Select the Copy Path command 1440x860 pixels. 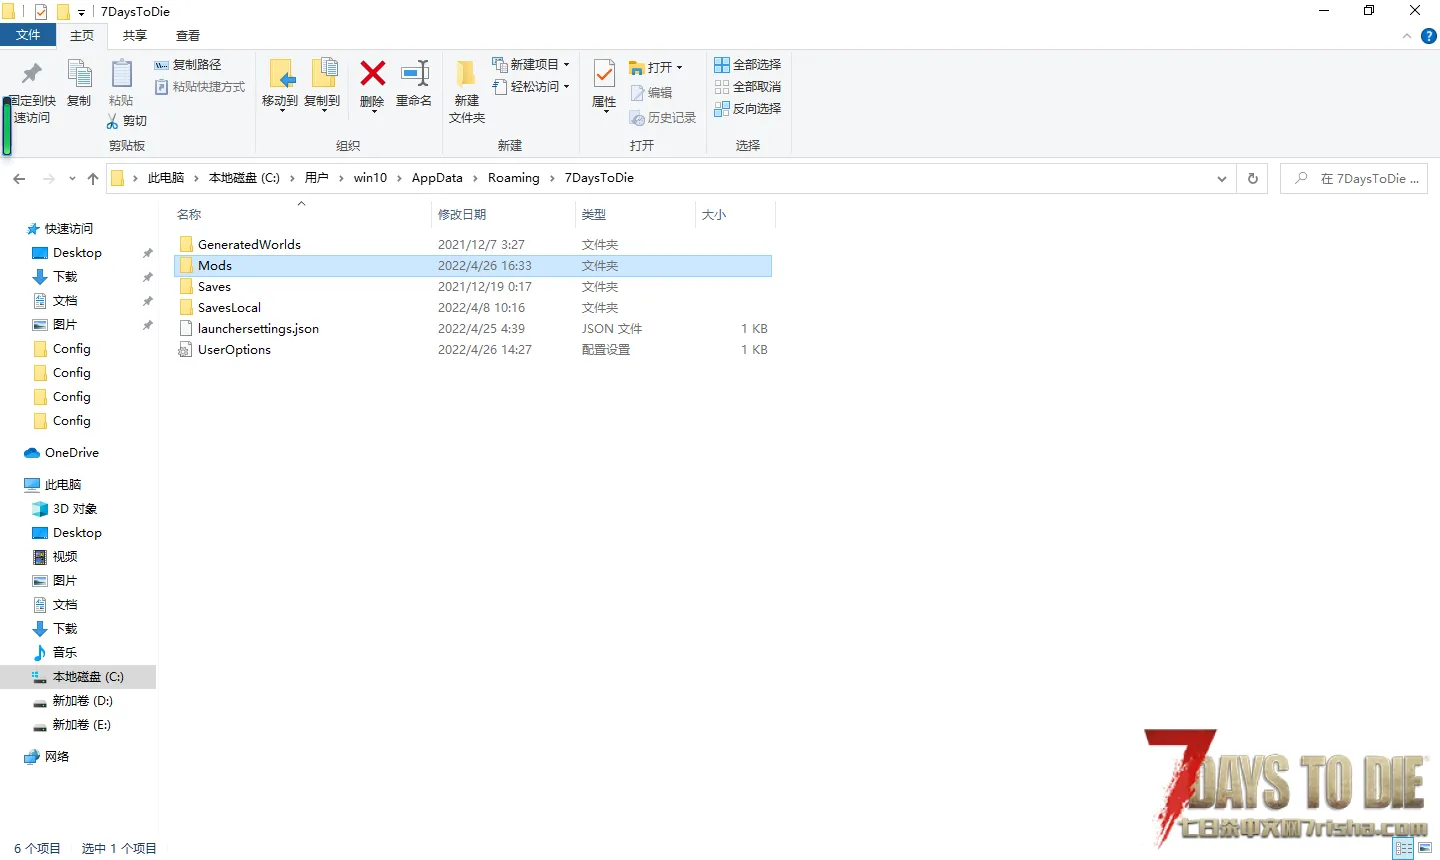click(188, 65)
